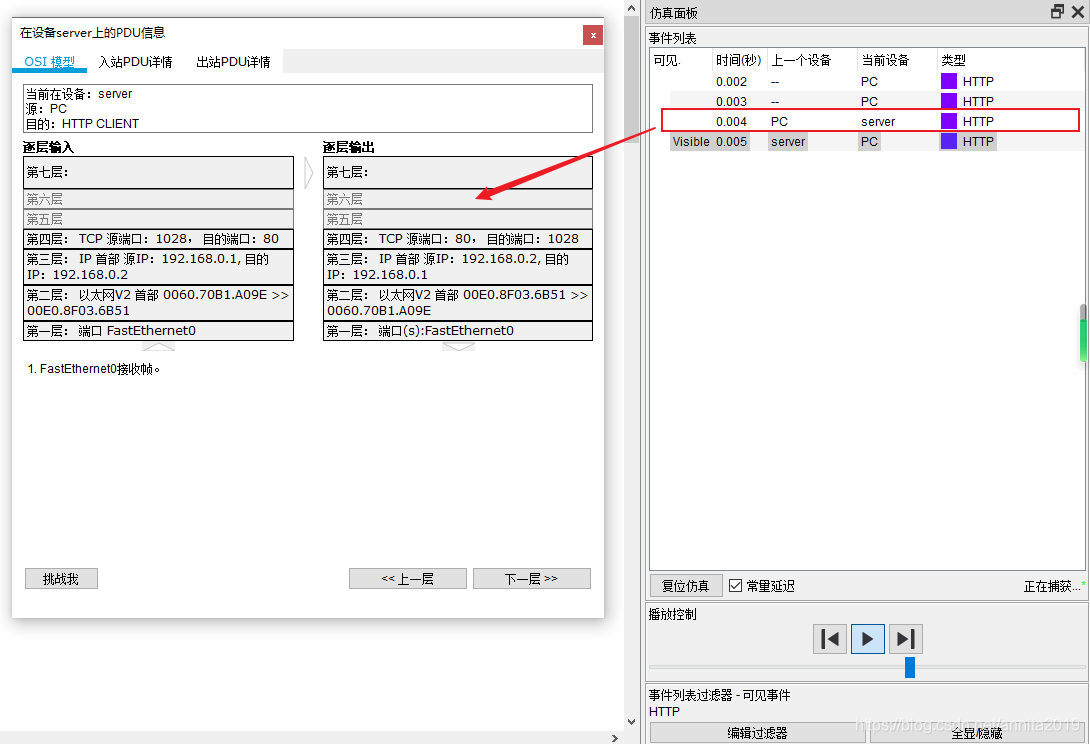Screen dimensions: 1090x744
Task: Toggle the 常量延迟 checkbox
Action: click(735, 585)
